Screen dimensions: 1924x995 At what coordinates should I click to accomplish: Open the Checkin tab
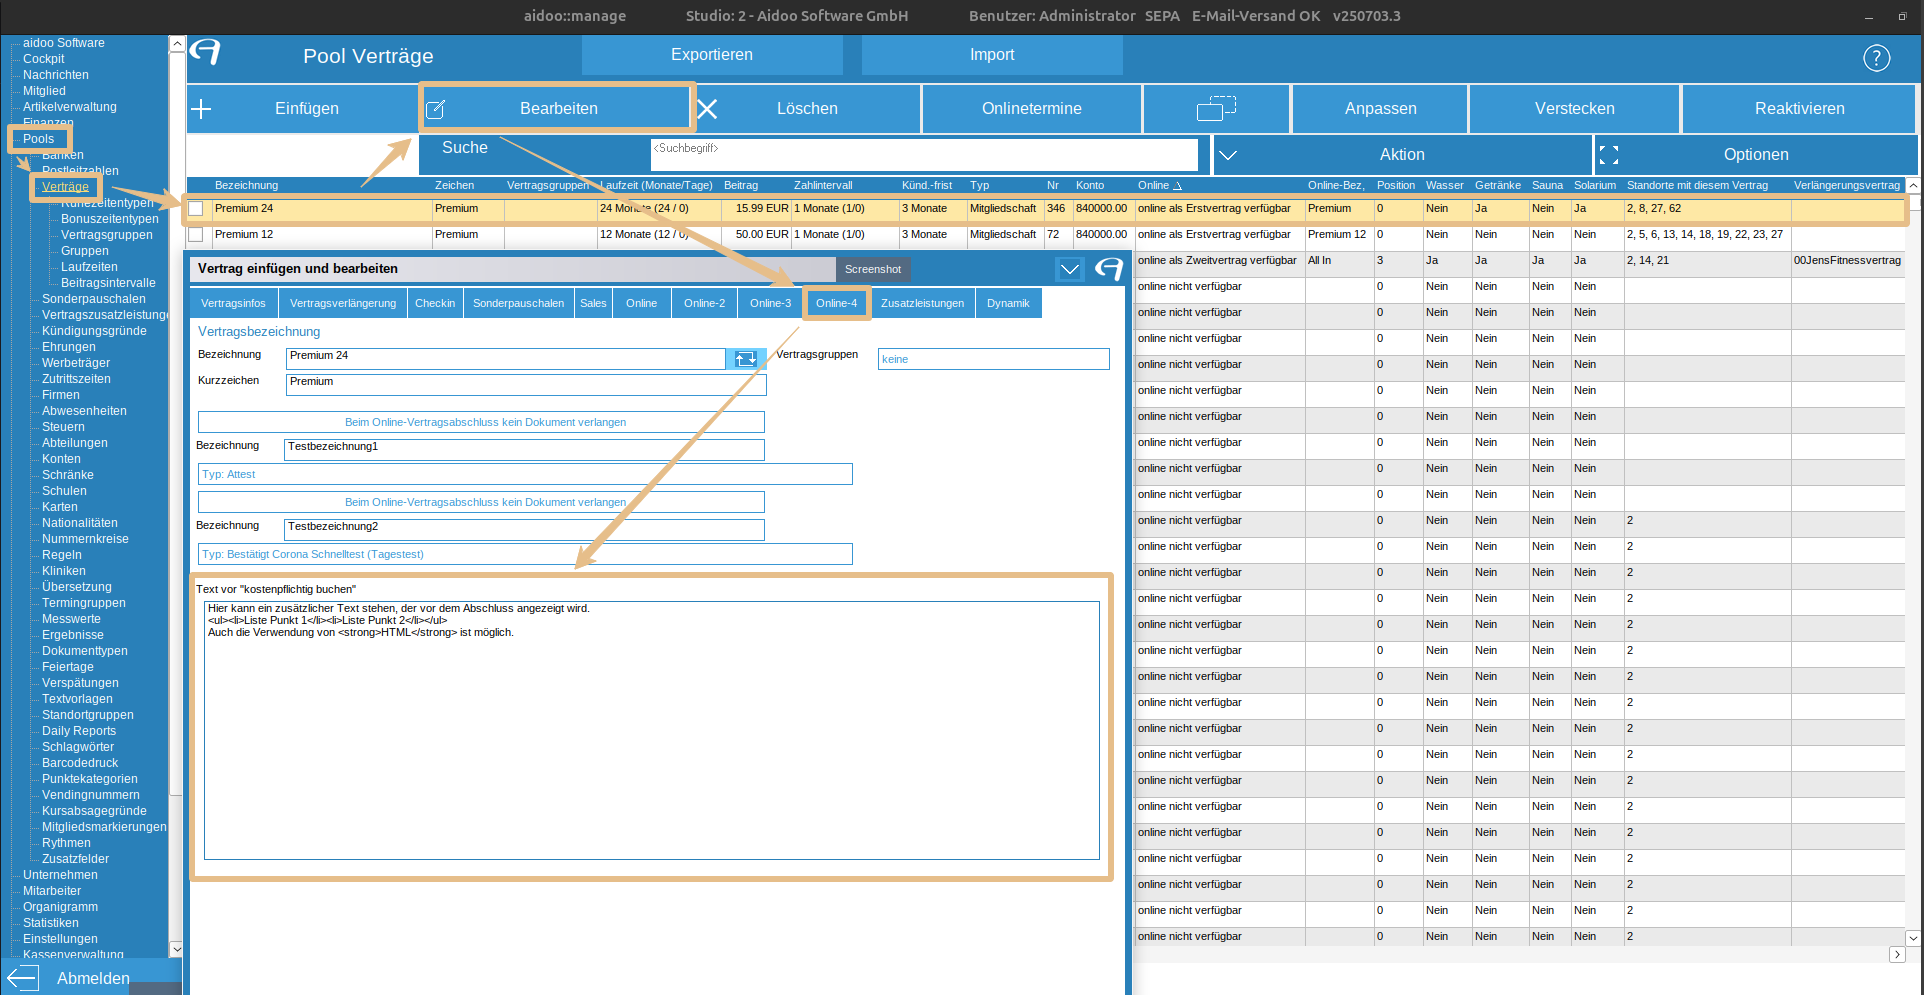click(x=435, y=303)
